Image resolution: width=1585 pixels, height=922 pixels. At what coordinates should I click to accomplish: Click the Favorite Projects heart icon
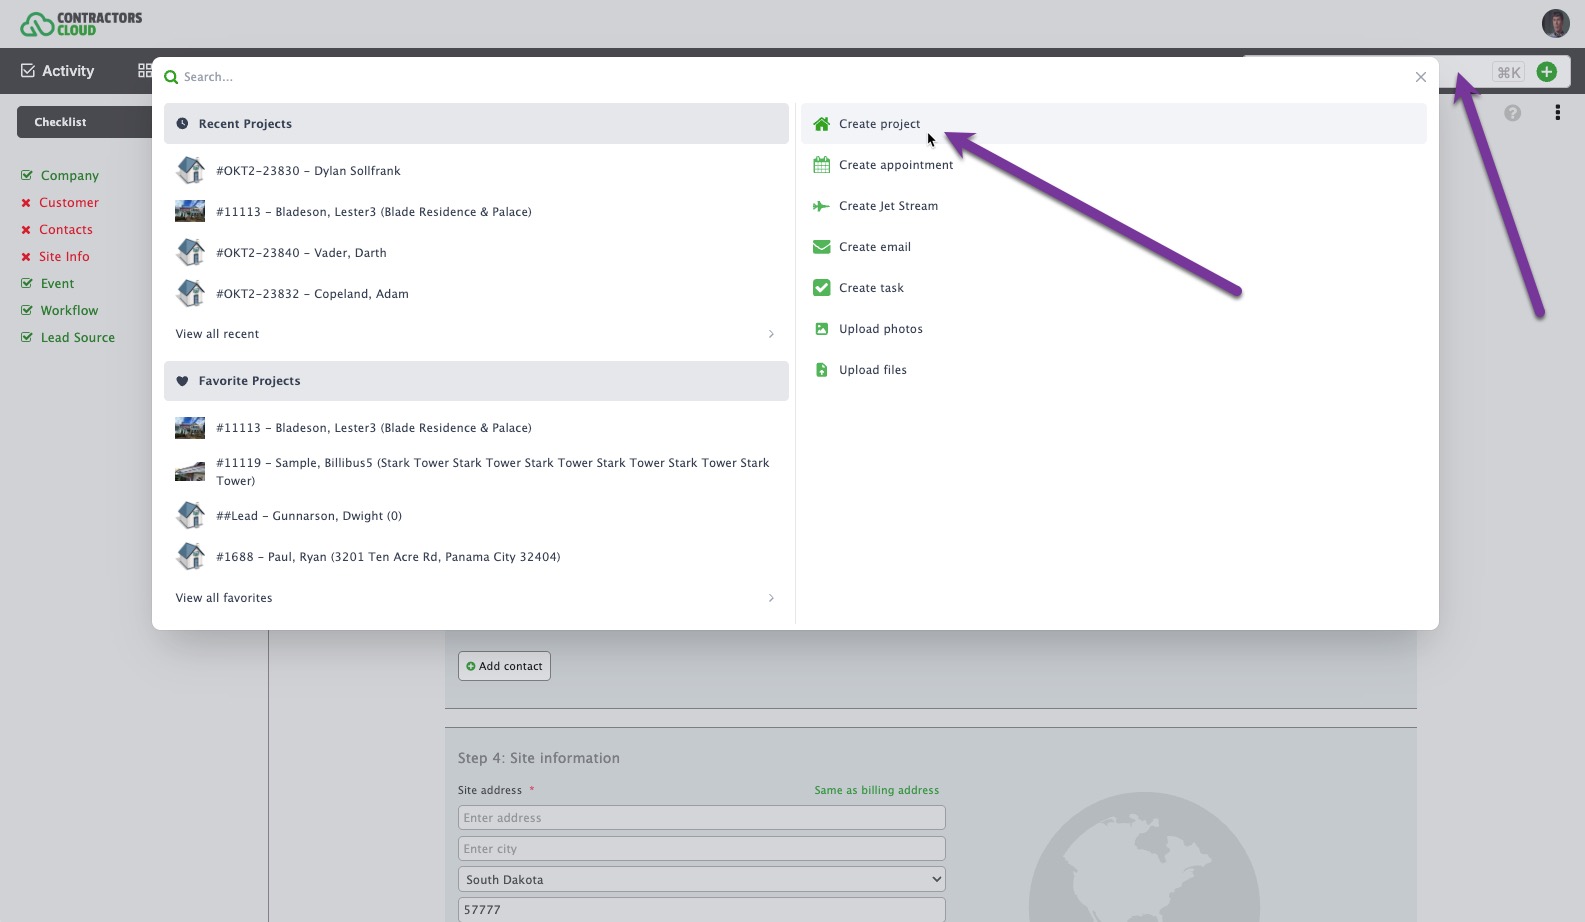tap(182, 381)
